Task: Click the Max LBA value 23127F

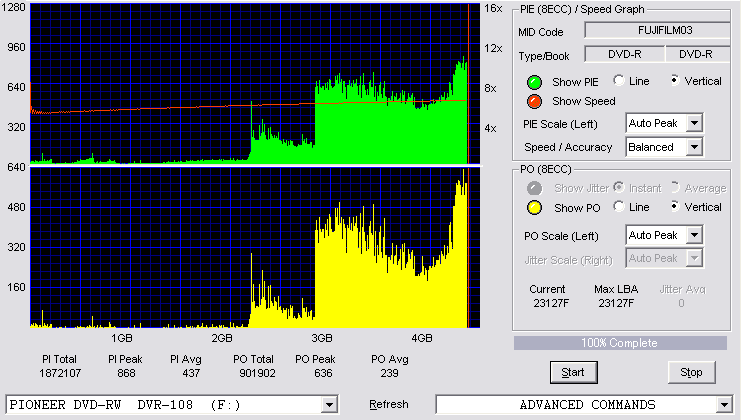Action: (616, 303)
